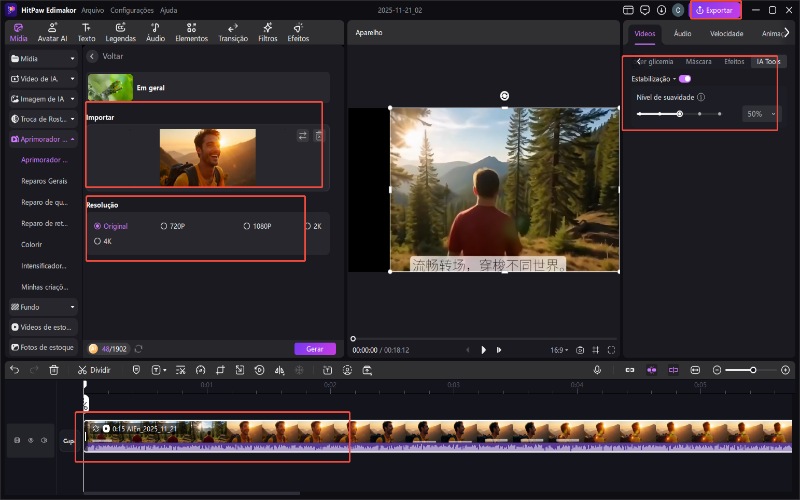Image resolution: width=800 pixels, height=500 pixels.
Task: Play the video in the preview
Action: tap(484, 350)
